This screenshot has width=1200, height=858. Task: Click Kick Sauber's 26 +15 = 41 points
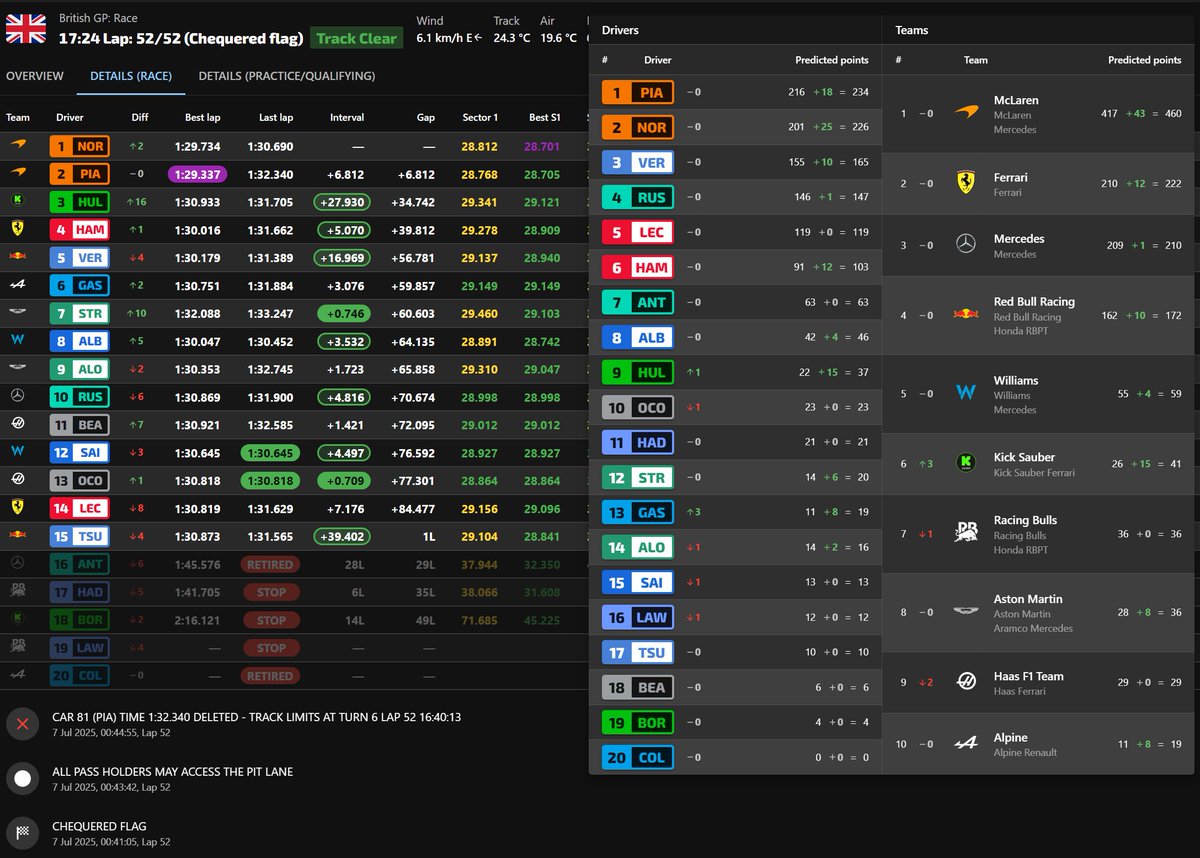coord(1145,463)
